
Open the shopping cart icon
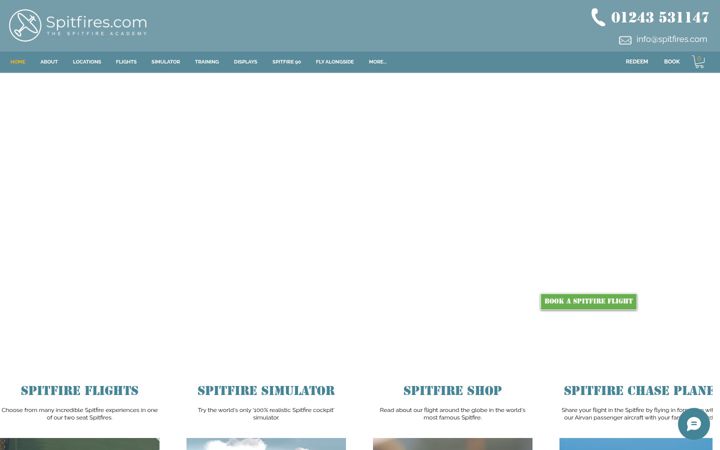coord(698,62)
